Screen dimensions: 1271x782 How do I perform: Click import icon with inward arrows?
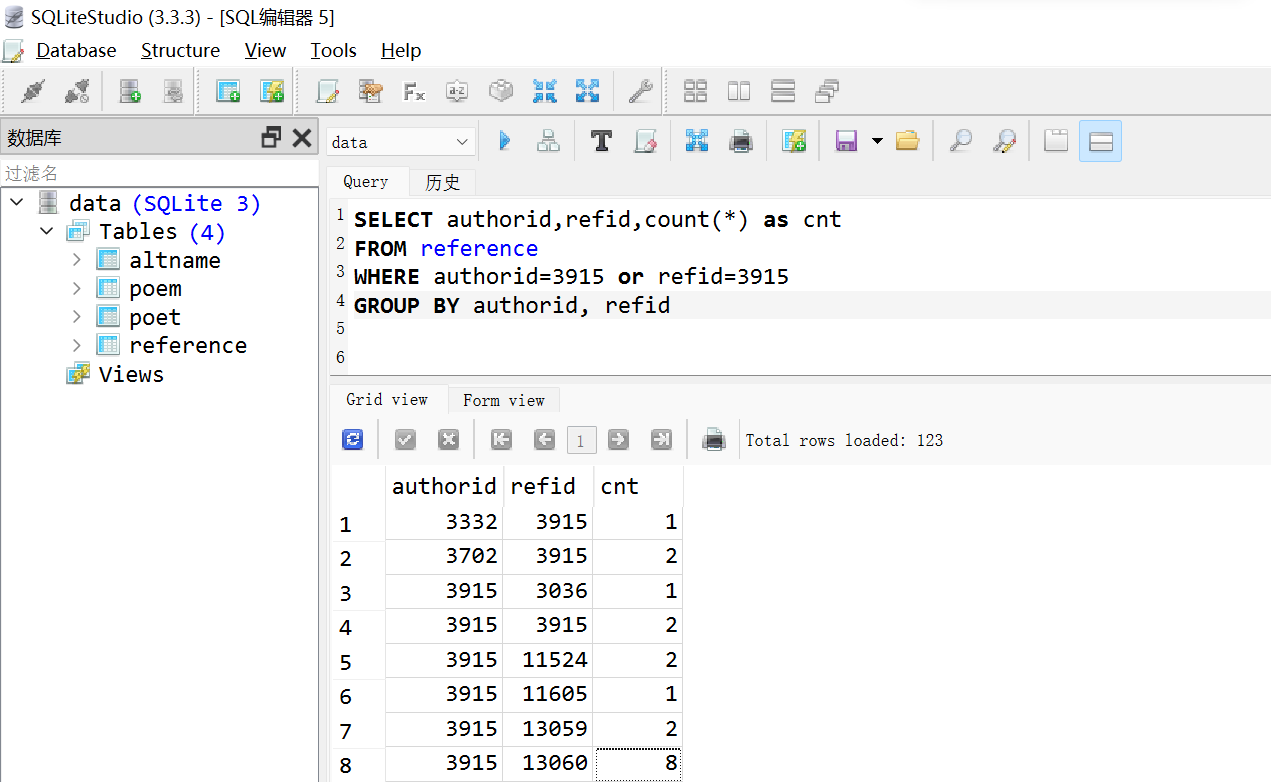[544, 92]
